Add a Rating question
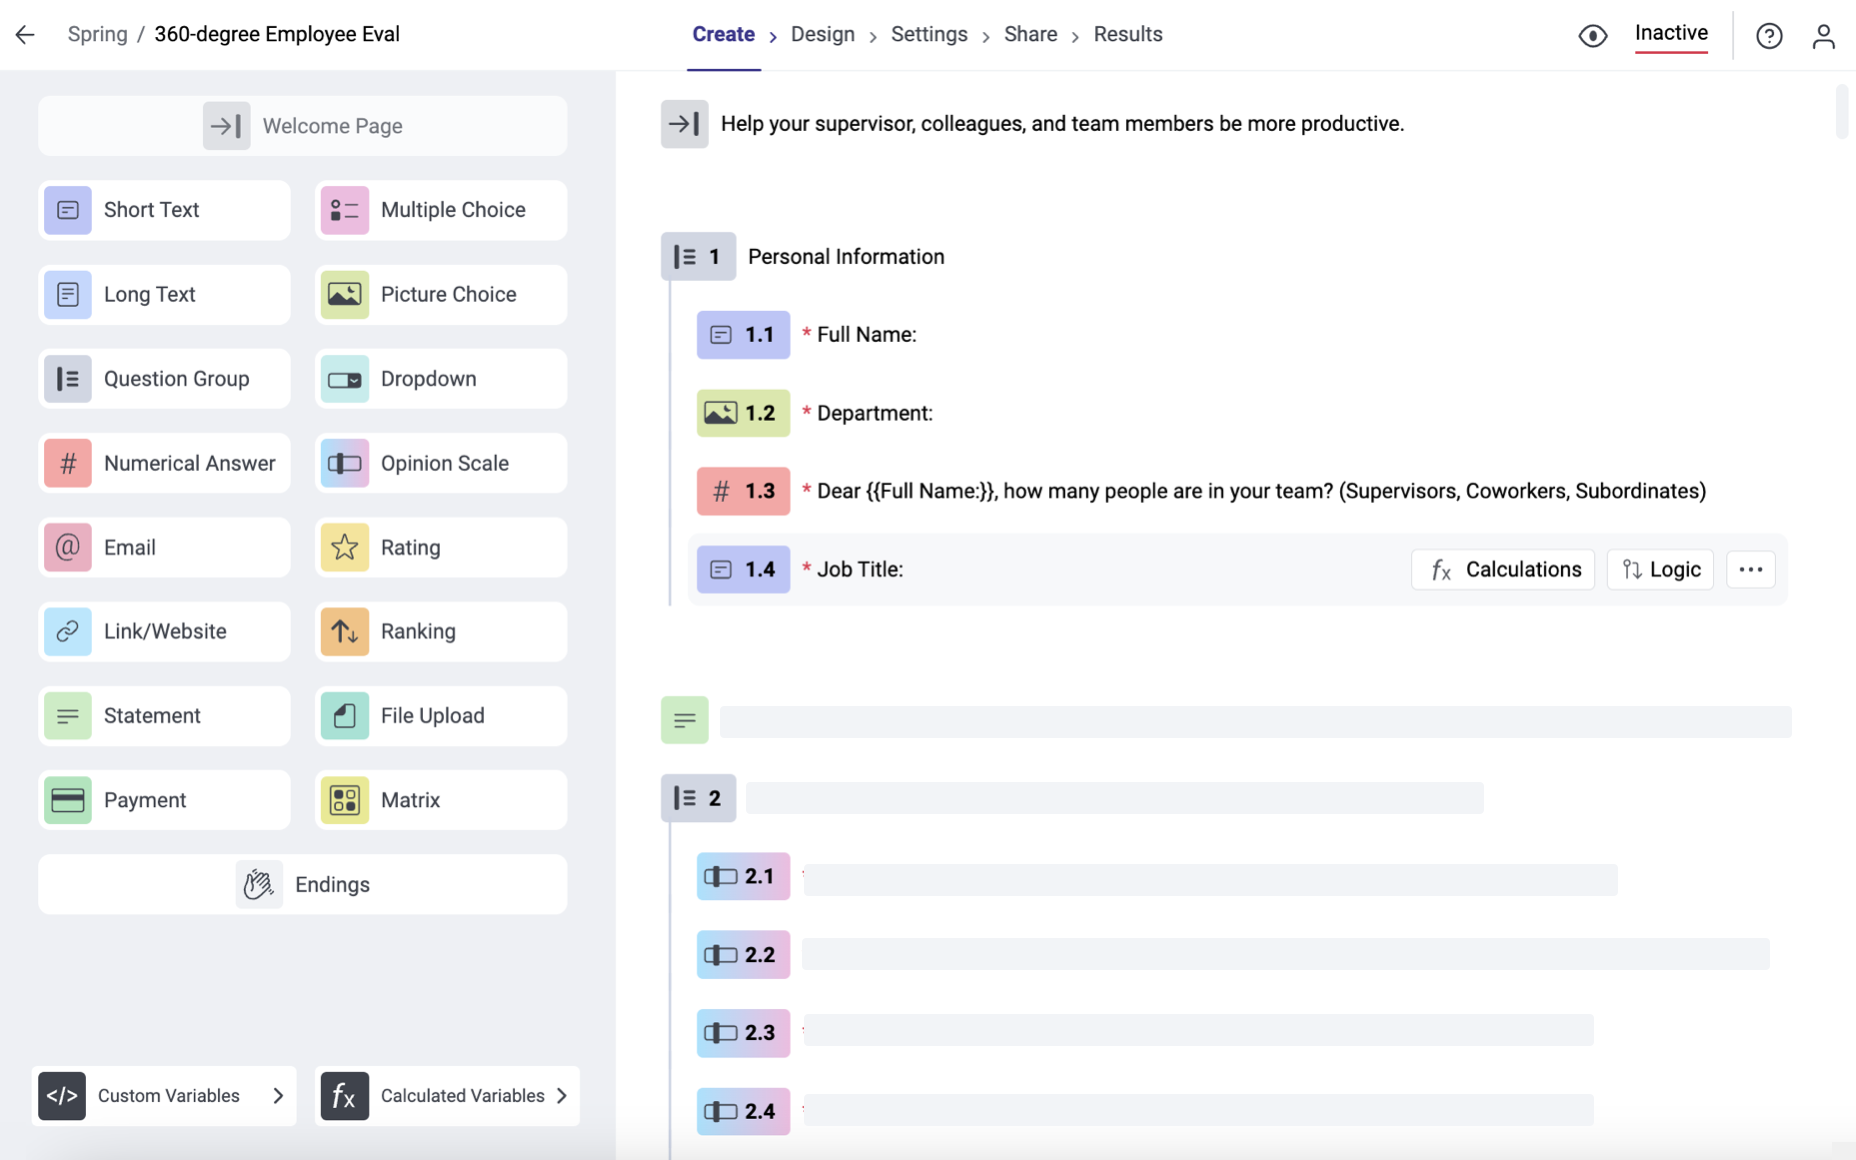Screen dimensions: 1856x1160 click(440, 547)
